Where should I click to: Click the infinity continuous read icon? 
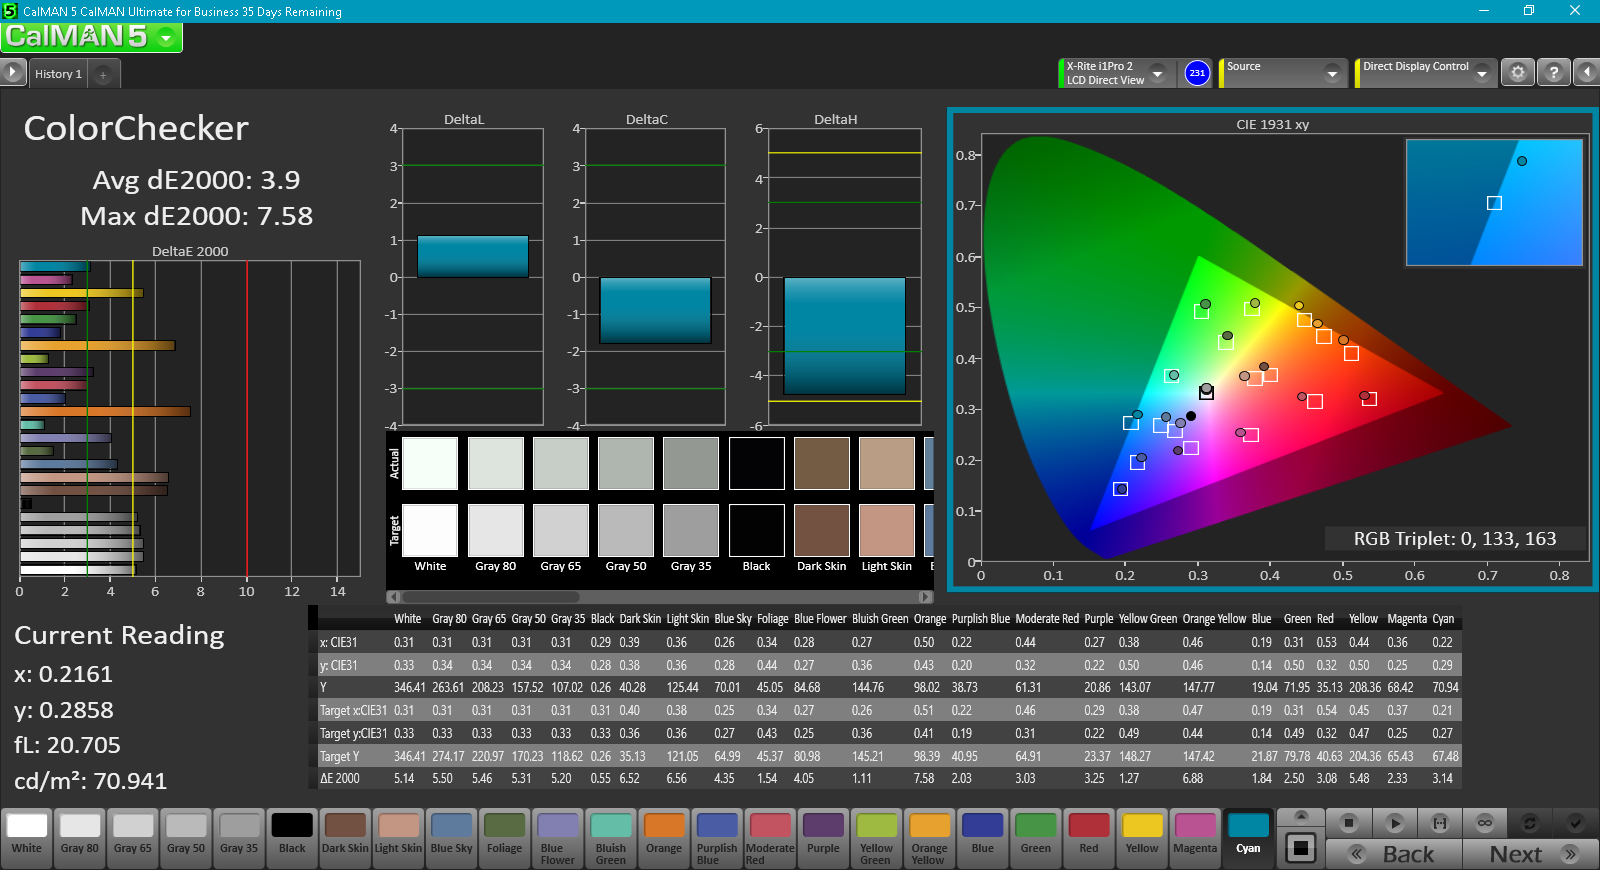pos(1485,823)
